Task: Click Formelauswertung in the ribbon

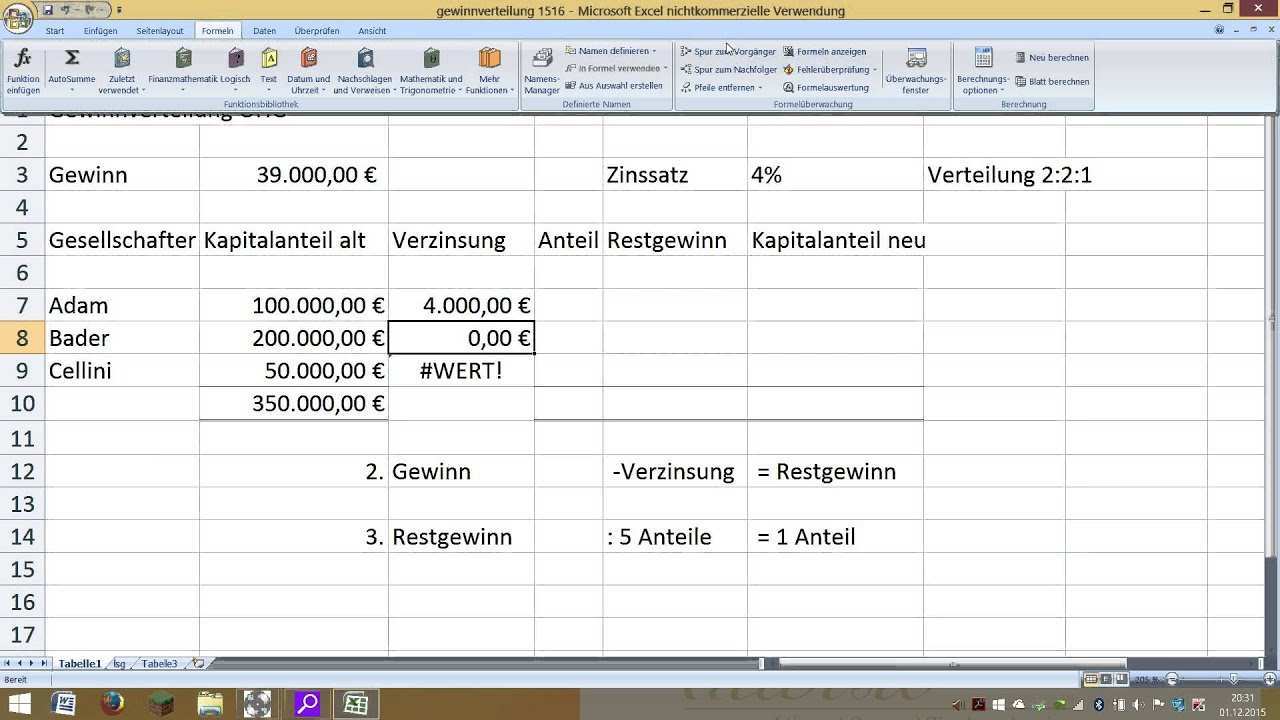Action: point(832,88)
